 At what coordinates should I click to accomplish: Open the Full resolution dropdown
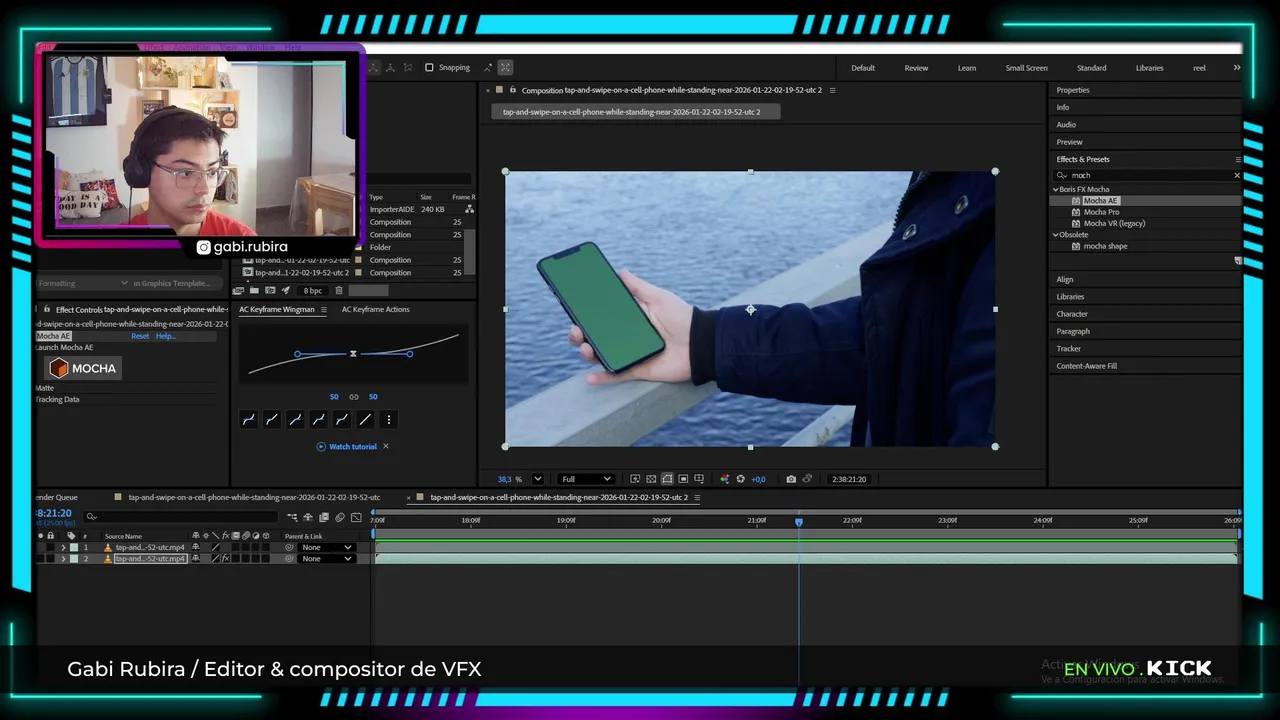pyautogui.click(x=585, y=479)
